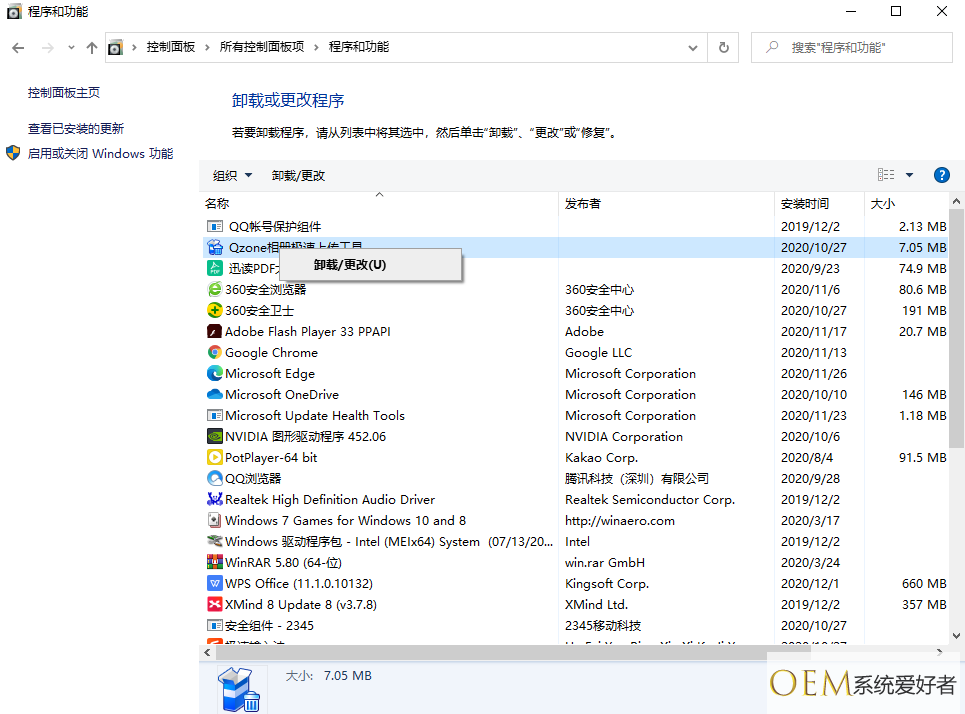Click 卸载/更改 in the toolbar

pos(298,176)
